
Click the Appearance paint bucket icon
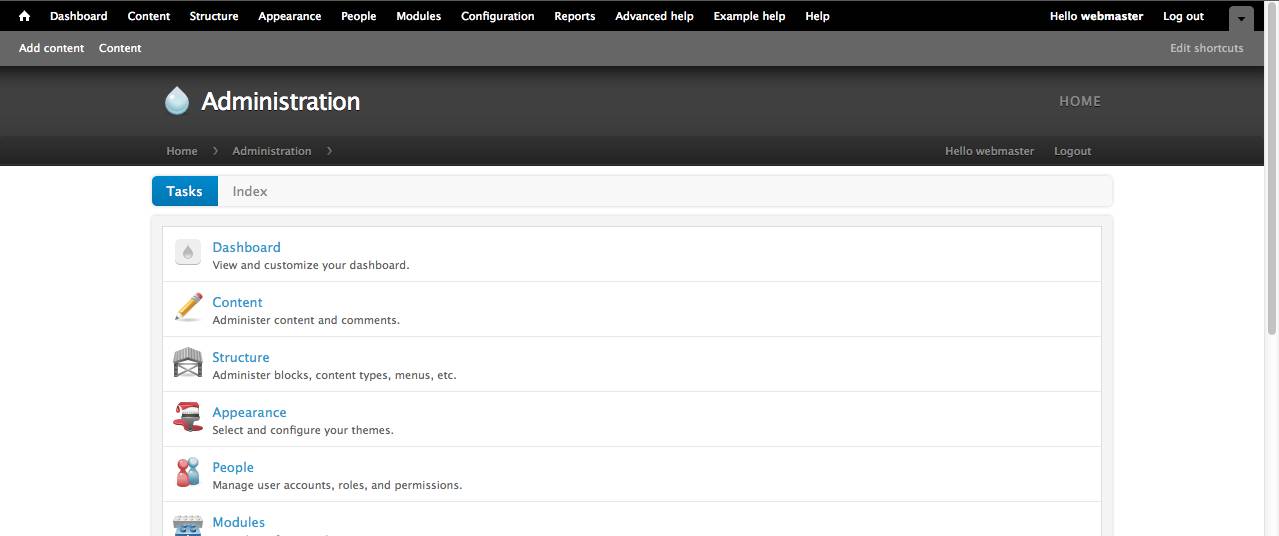pyautogui.click(x=188, y=417)
